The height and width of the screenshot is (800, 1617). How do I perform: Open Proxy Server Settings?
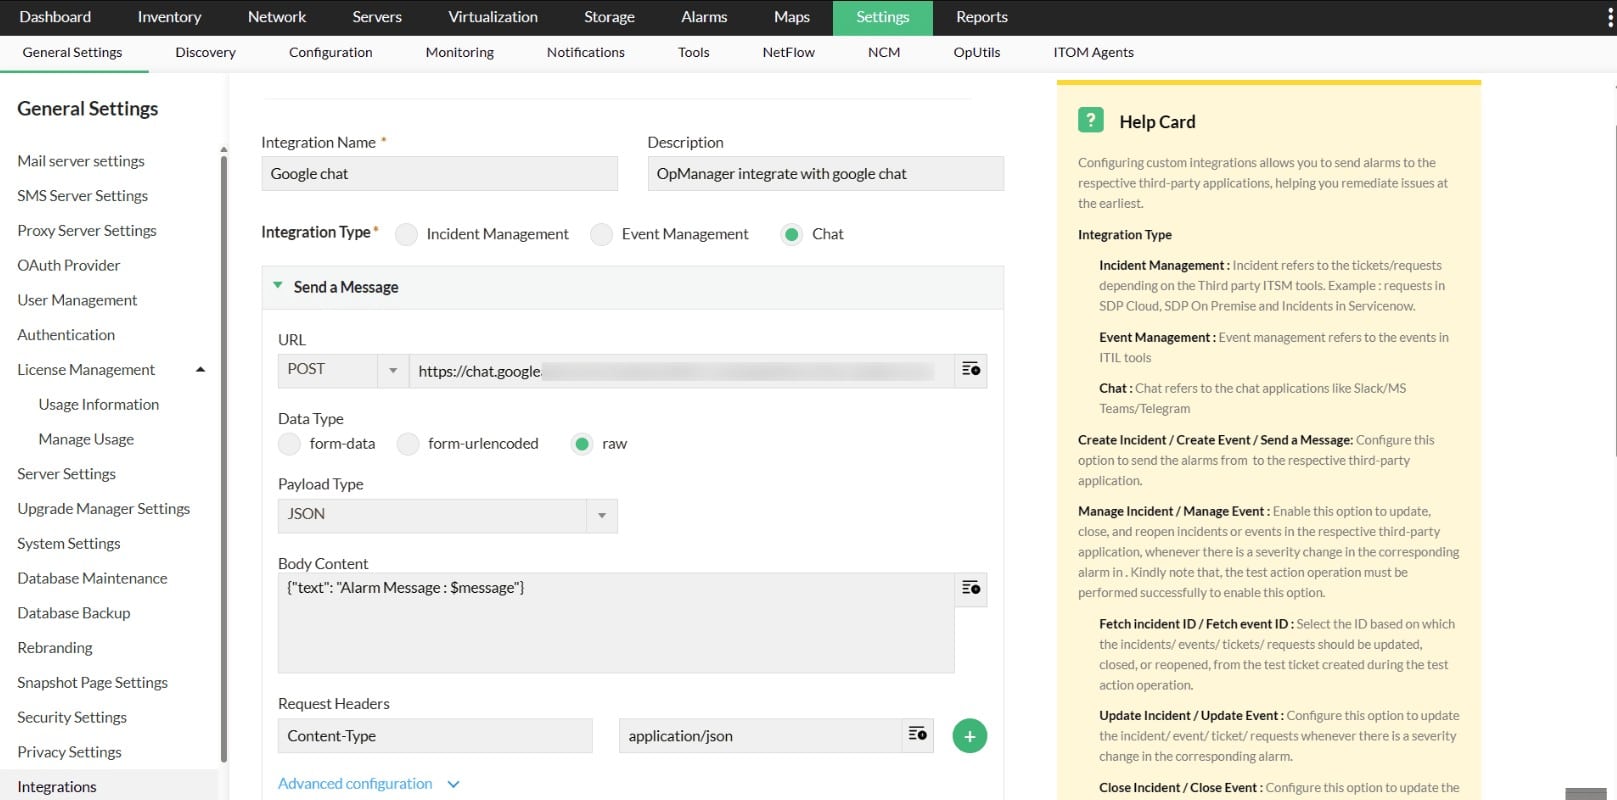click(x=87, y=231)
